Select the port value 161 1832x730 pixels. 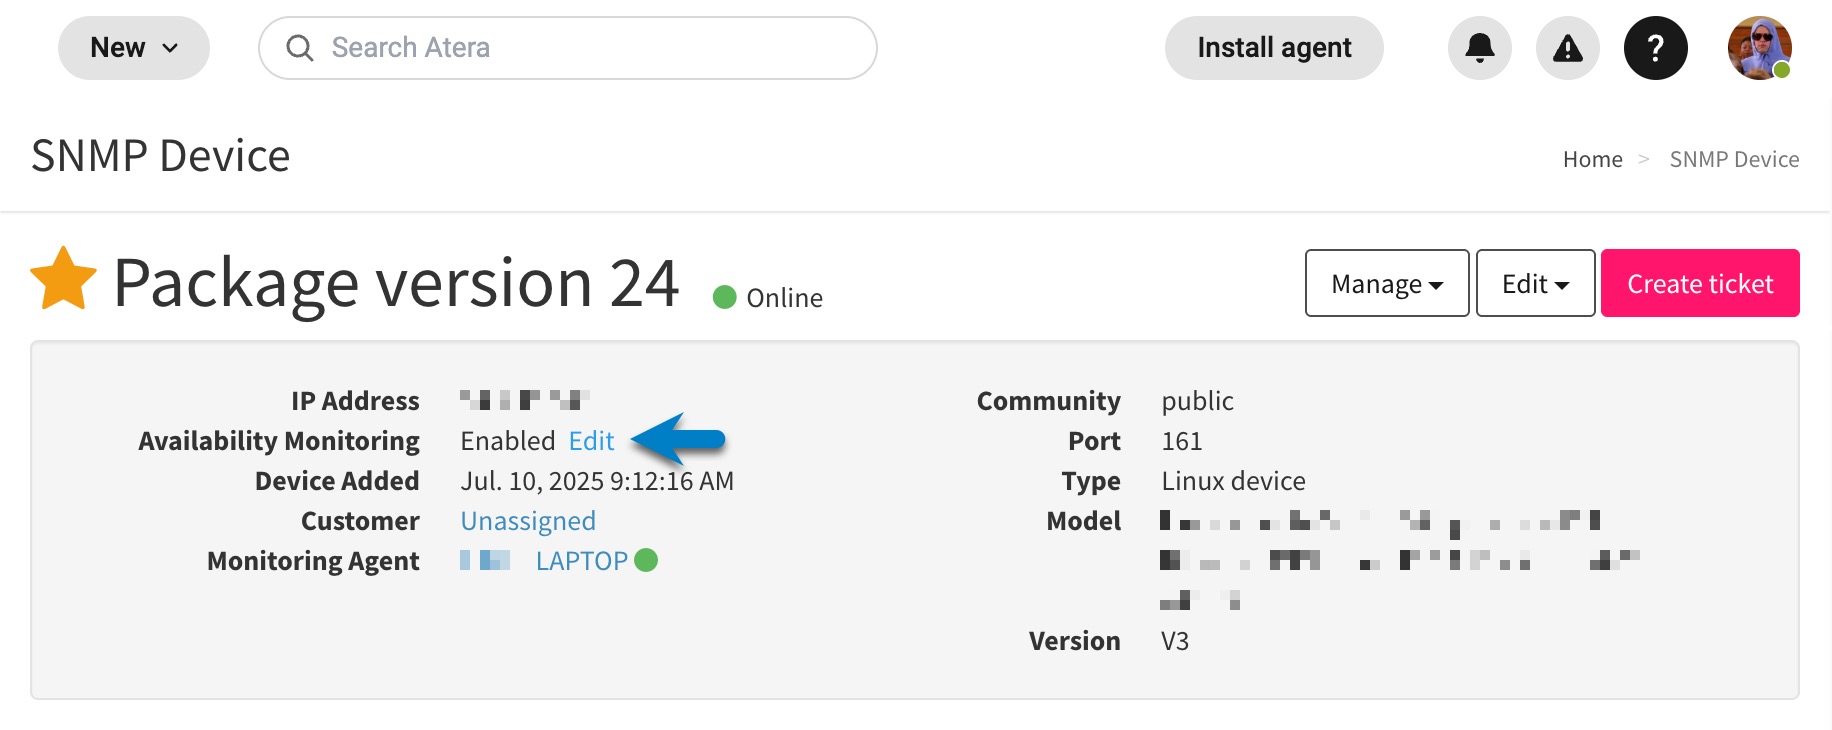[x=1181, y=441]
